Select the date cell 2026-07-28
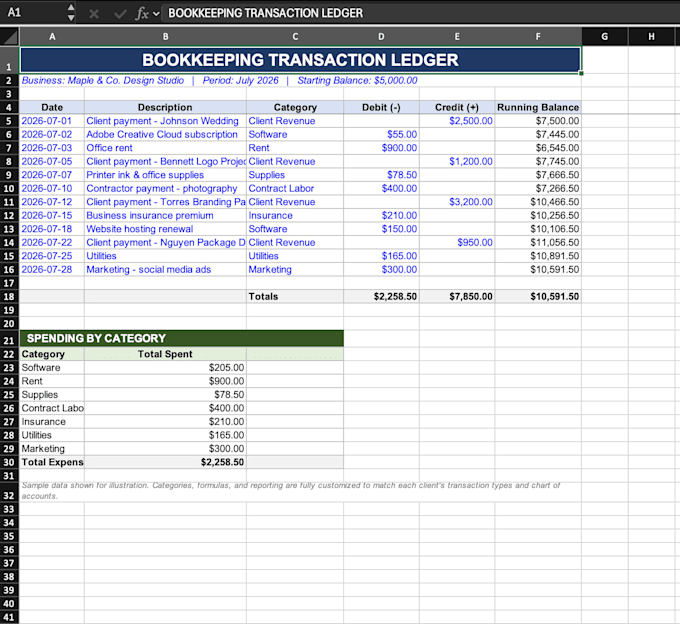 pos(52,269)
